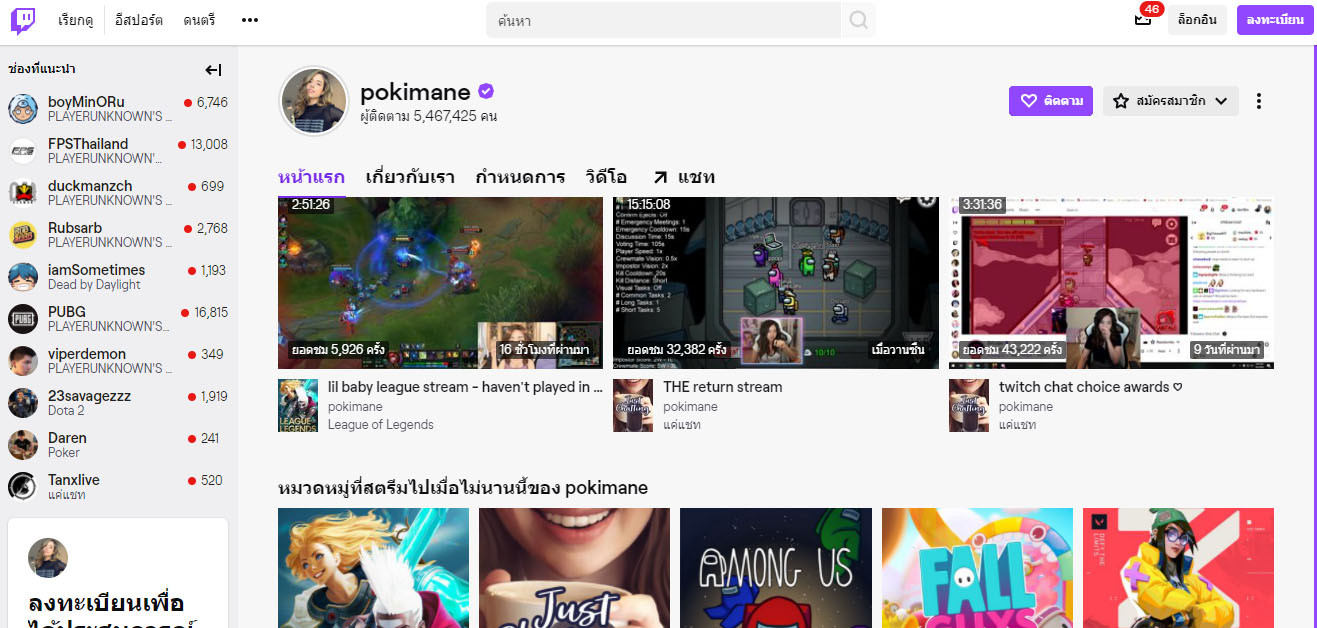The image size is (1317, 628).
Task: Open the League of Legends category card
Action: pos(373,568)
